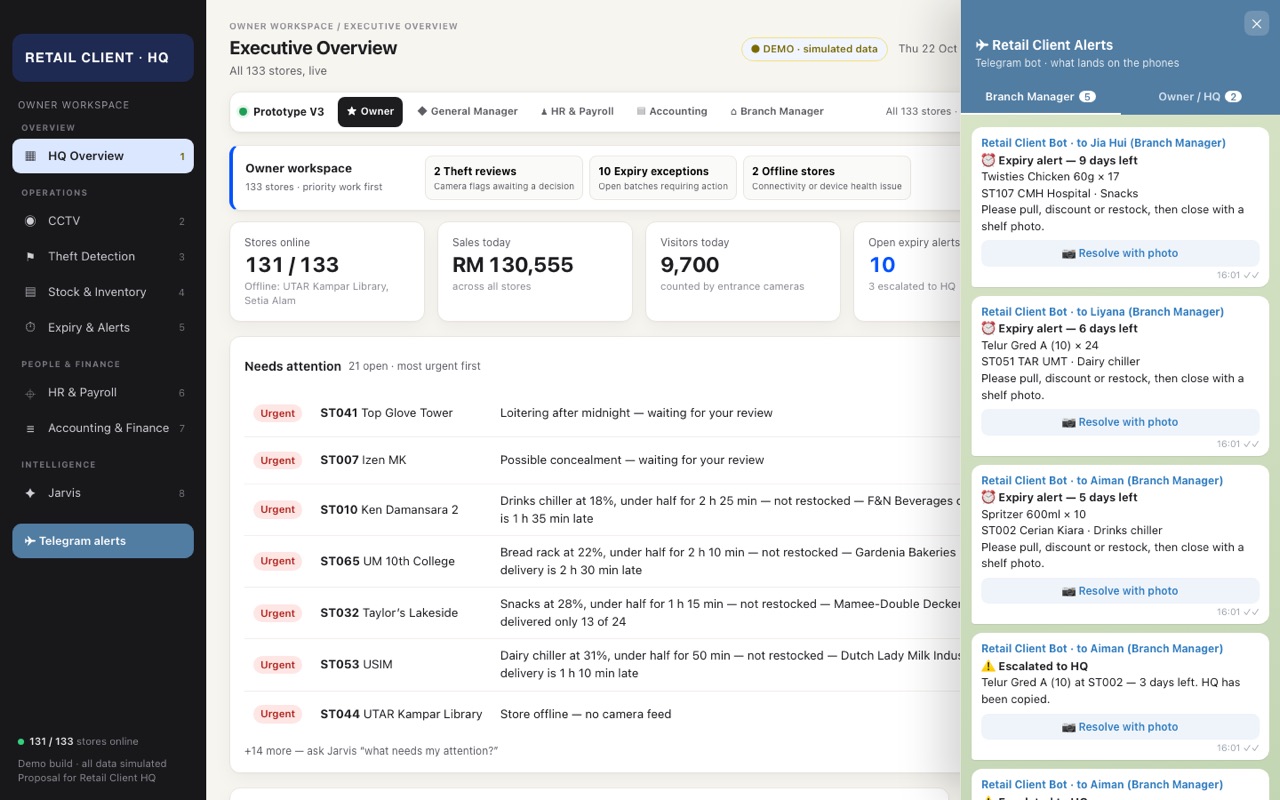Click the paper plane icon on Telegram alerts
The width and height of the screenshot is (1280, 800).
click(30, 541)
